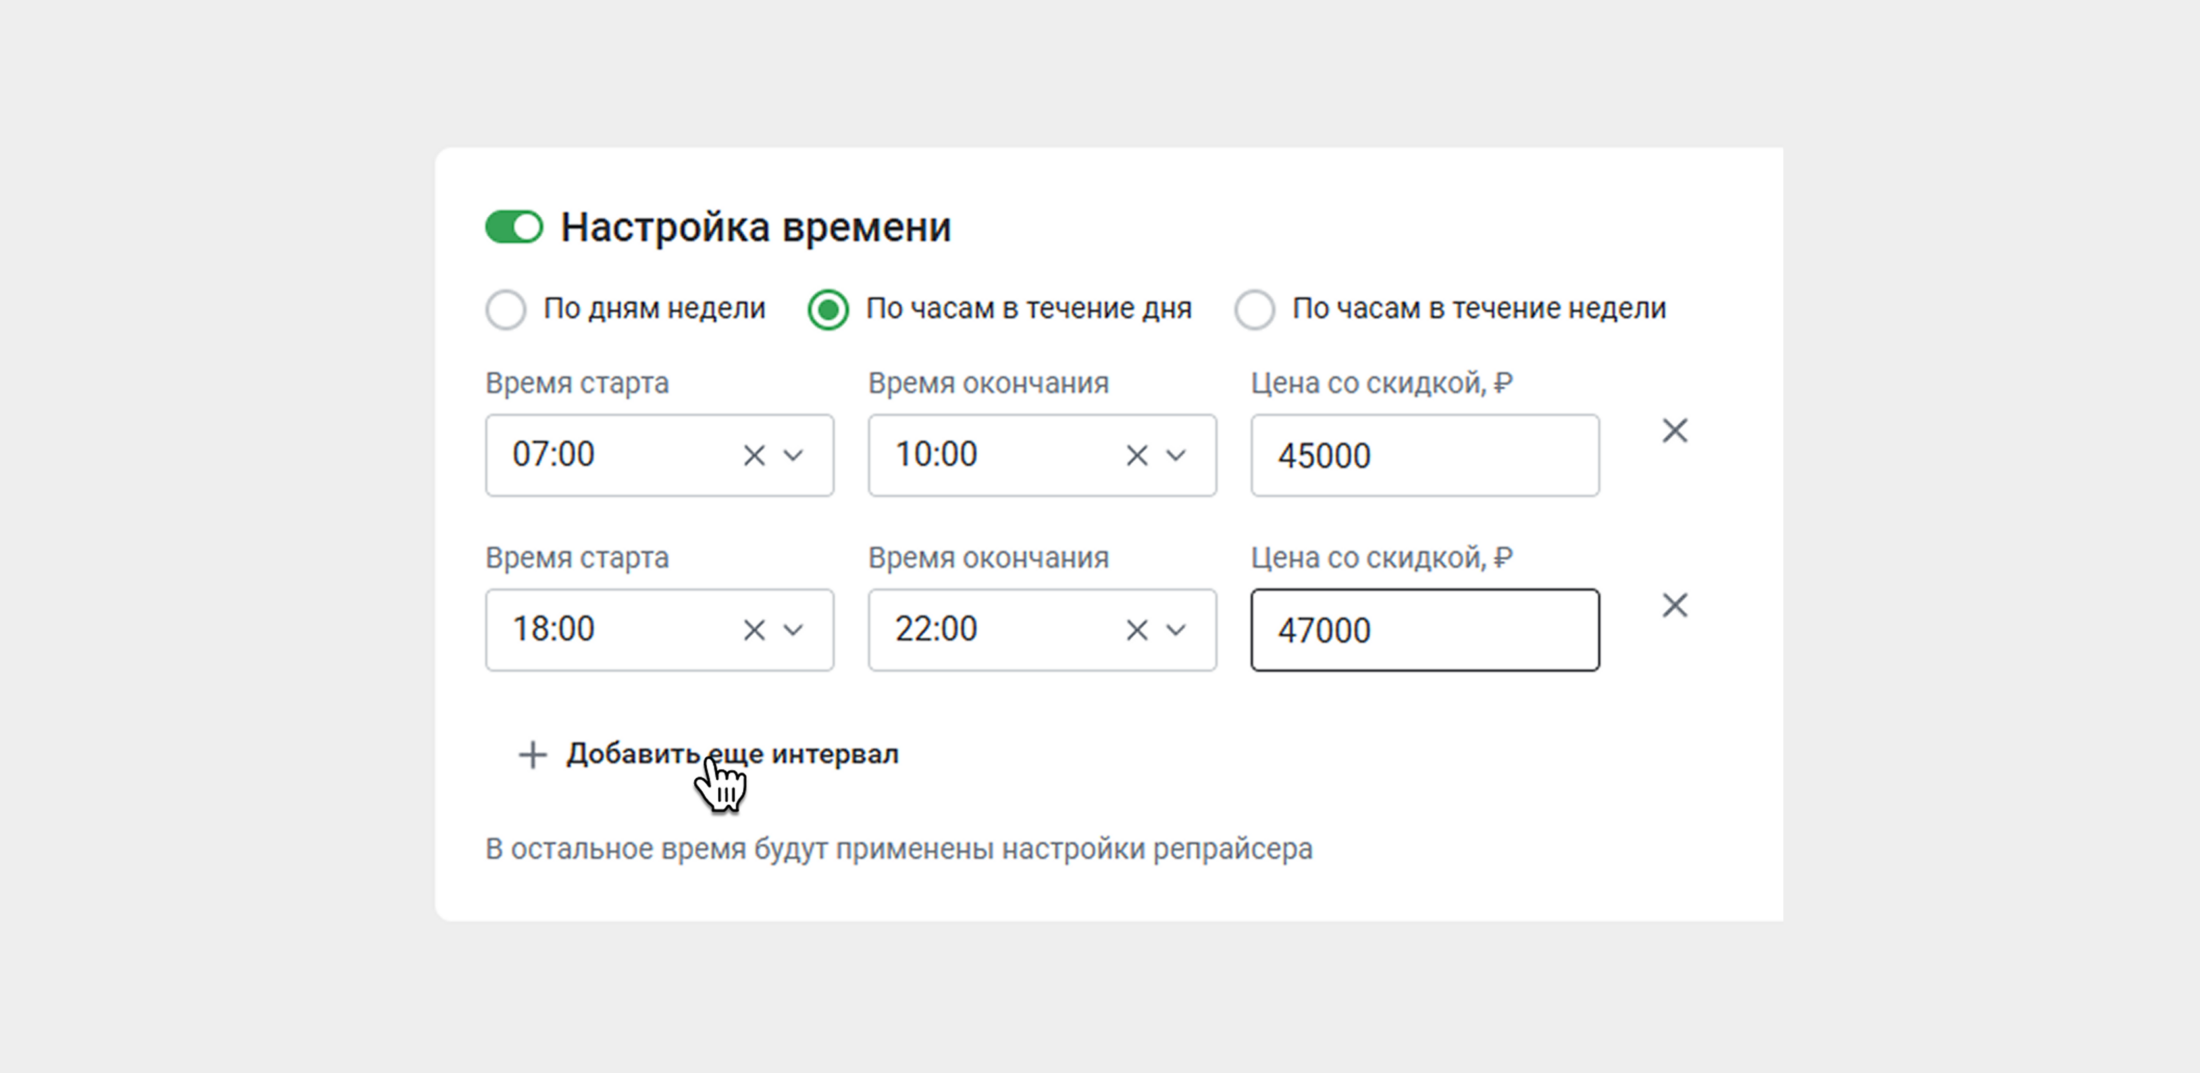Click inside the 07:00 start time box
2200x1073 pixels.
pyautogui.click(x=610, y=456)
